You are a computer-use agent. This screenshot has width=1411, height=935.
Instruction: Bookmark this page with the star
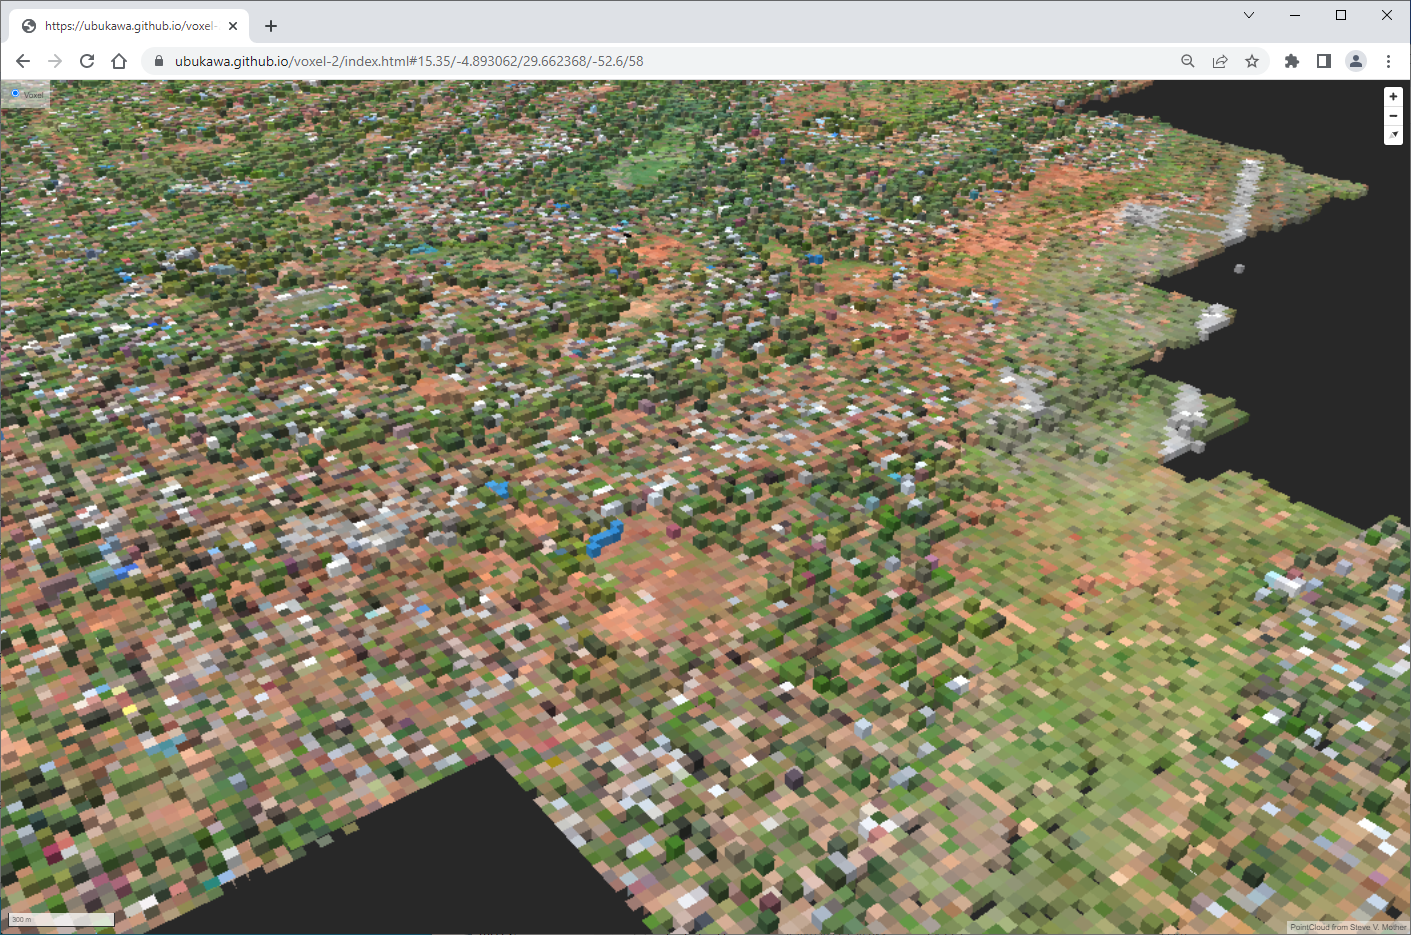point(1252,61)
